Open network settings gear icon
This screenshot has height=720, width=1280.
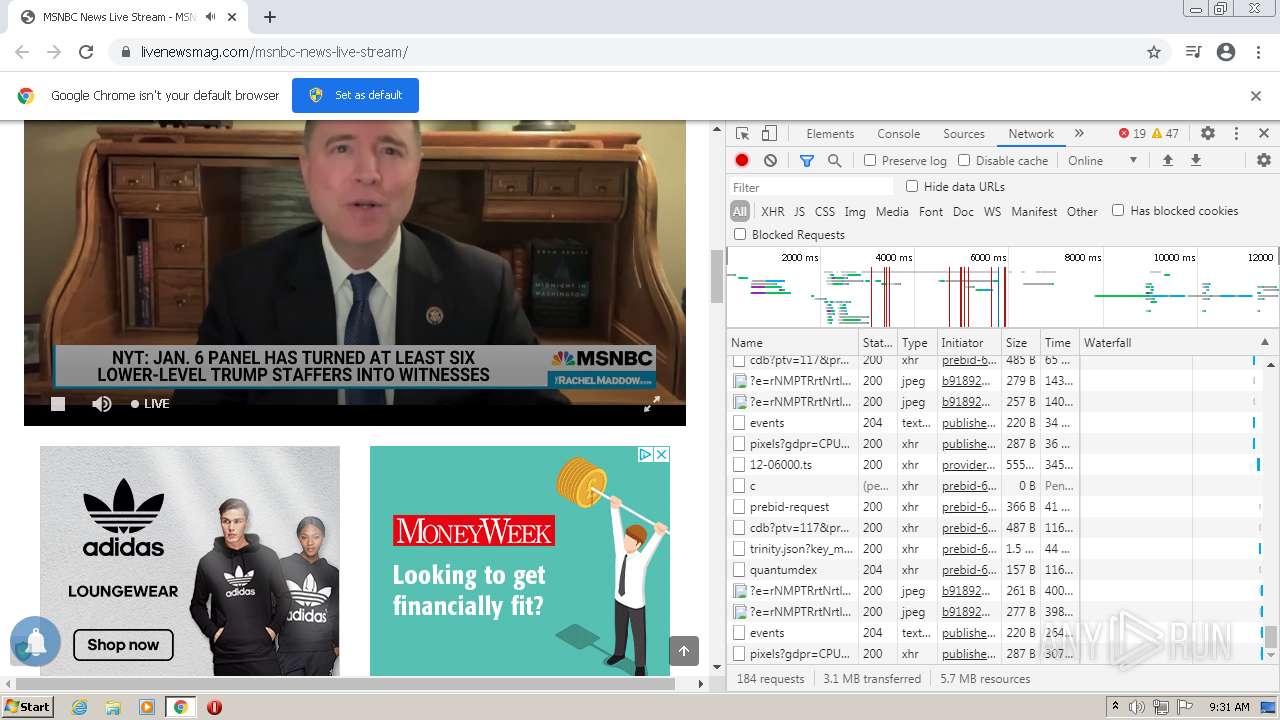[1264, 160]
